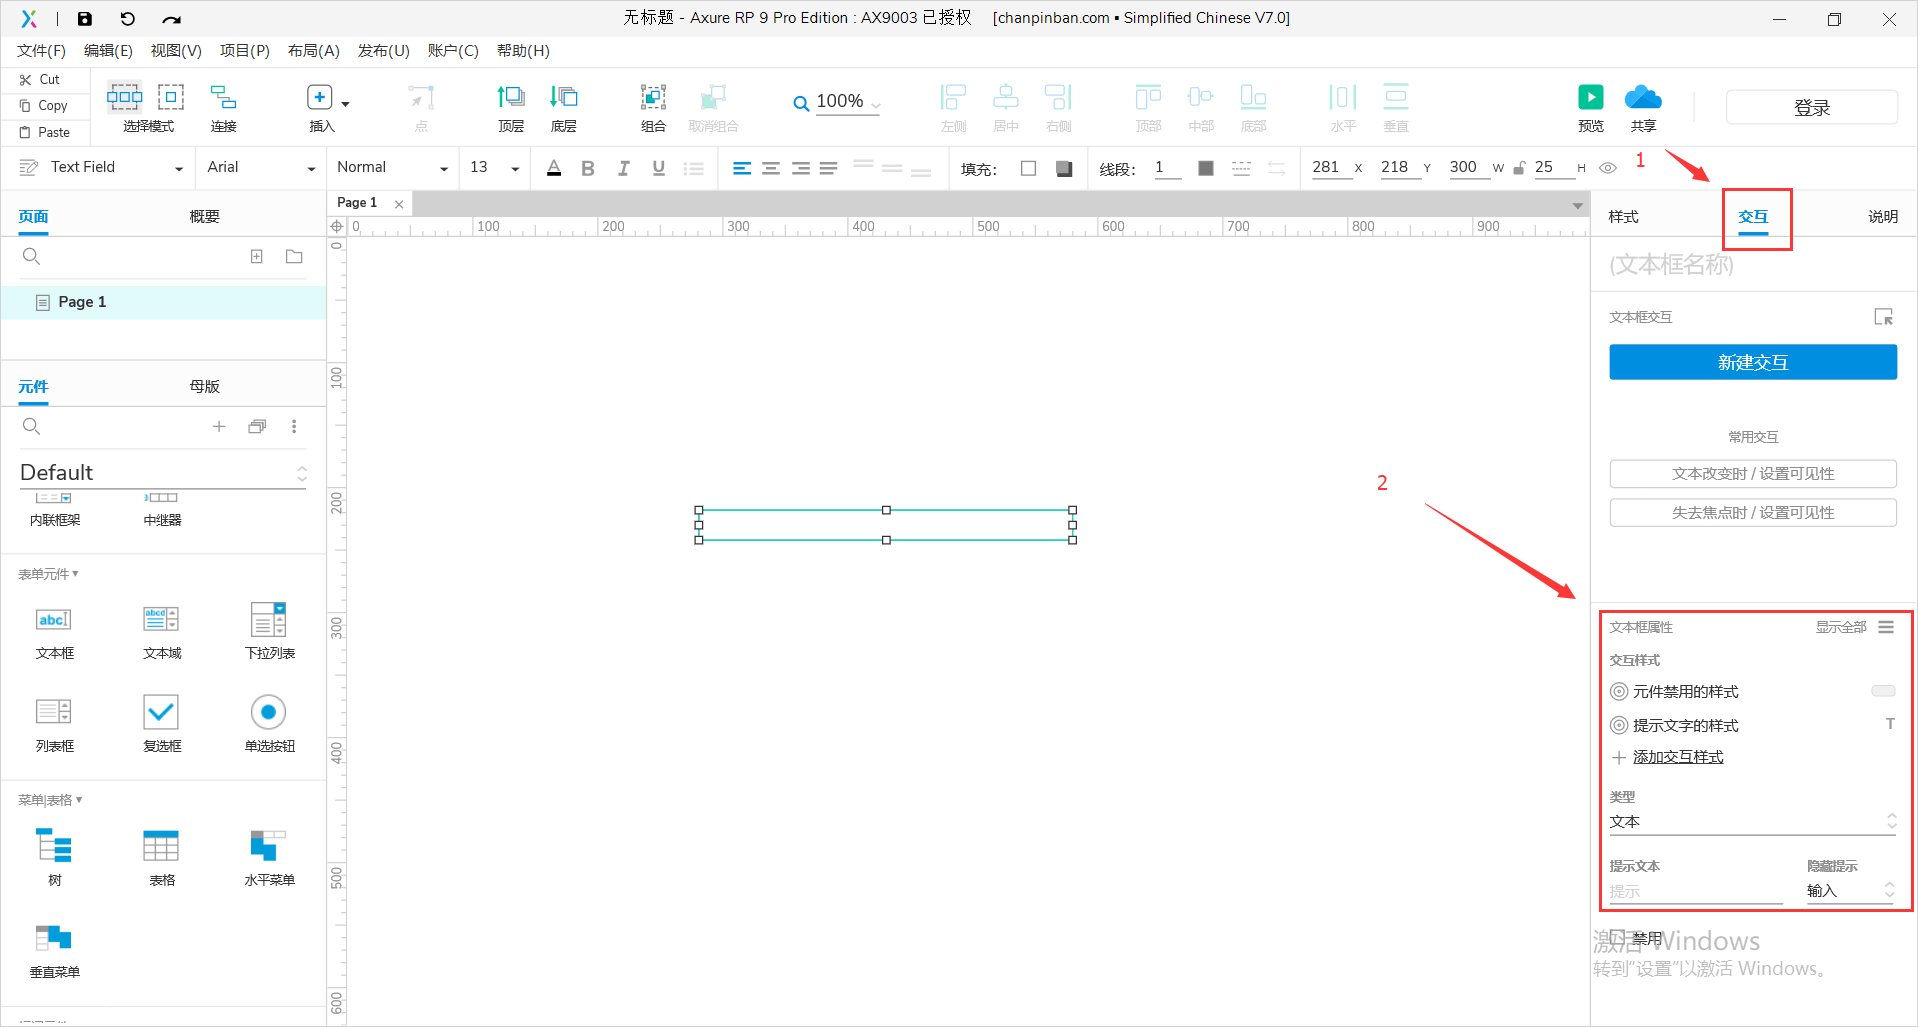This screenshot has height=1027, width=1918.
Task: Click the add library plus icon
Action: click(x=219, y=427)
